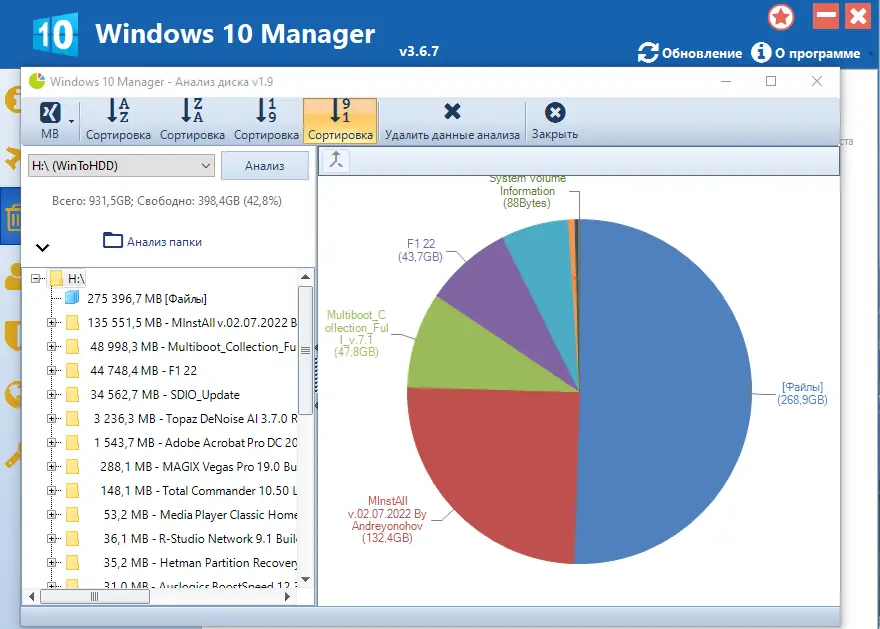Click the MInstAll (132,4GB) chart label

(387, 520)
